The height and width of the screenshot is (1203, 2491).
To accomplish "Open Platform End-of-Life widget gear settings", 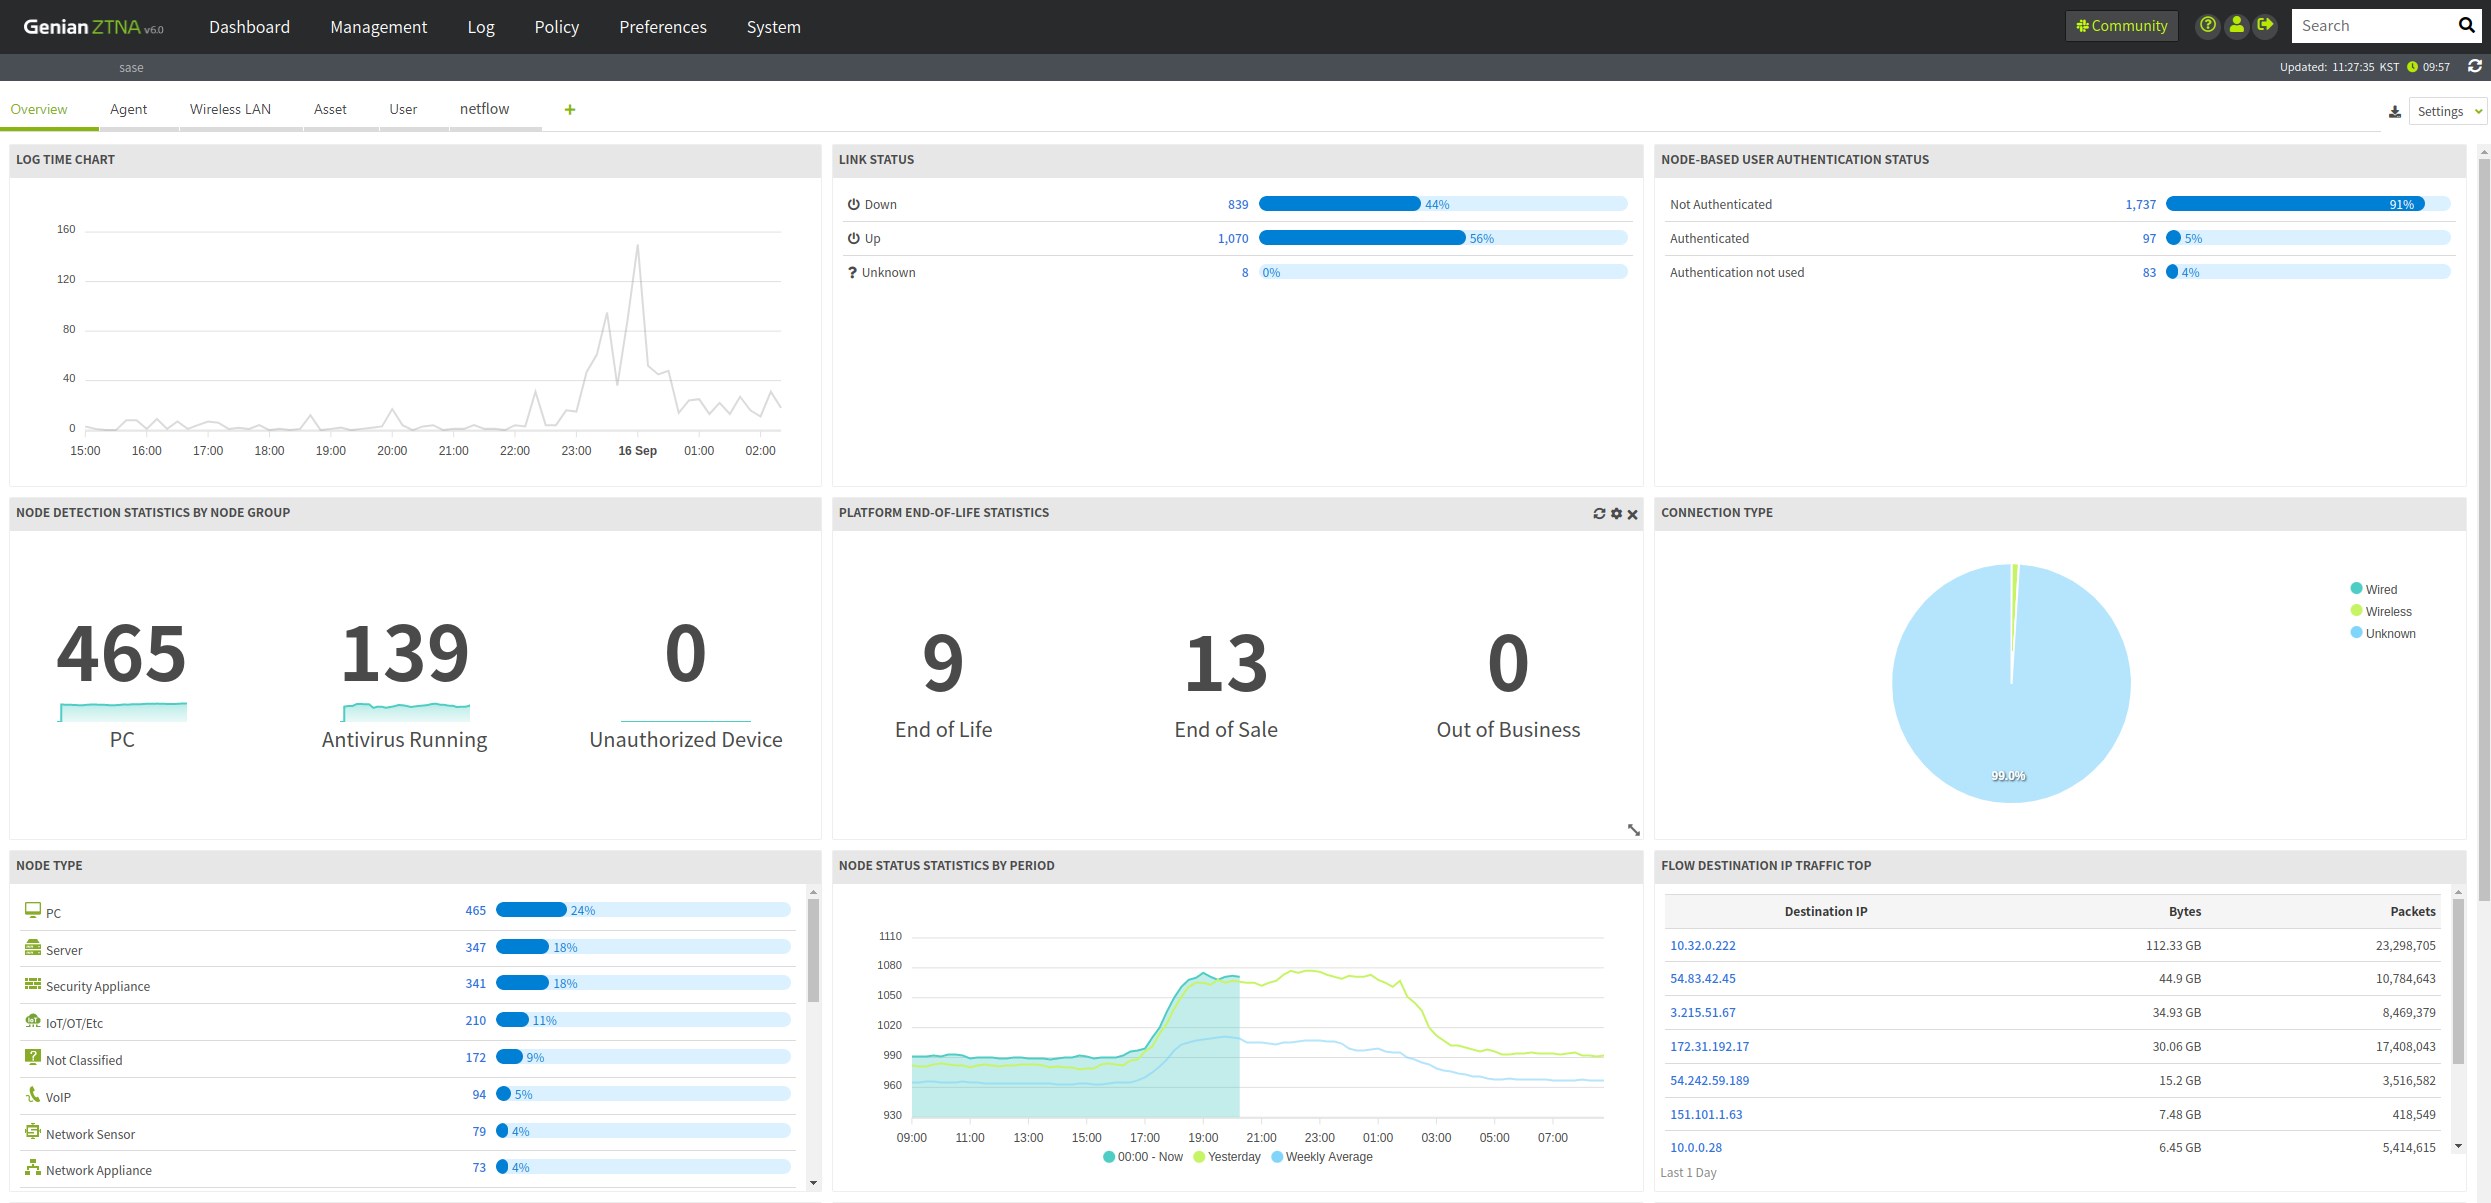I will coord(1616,514).
